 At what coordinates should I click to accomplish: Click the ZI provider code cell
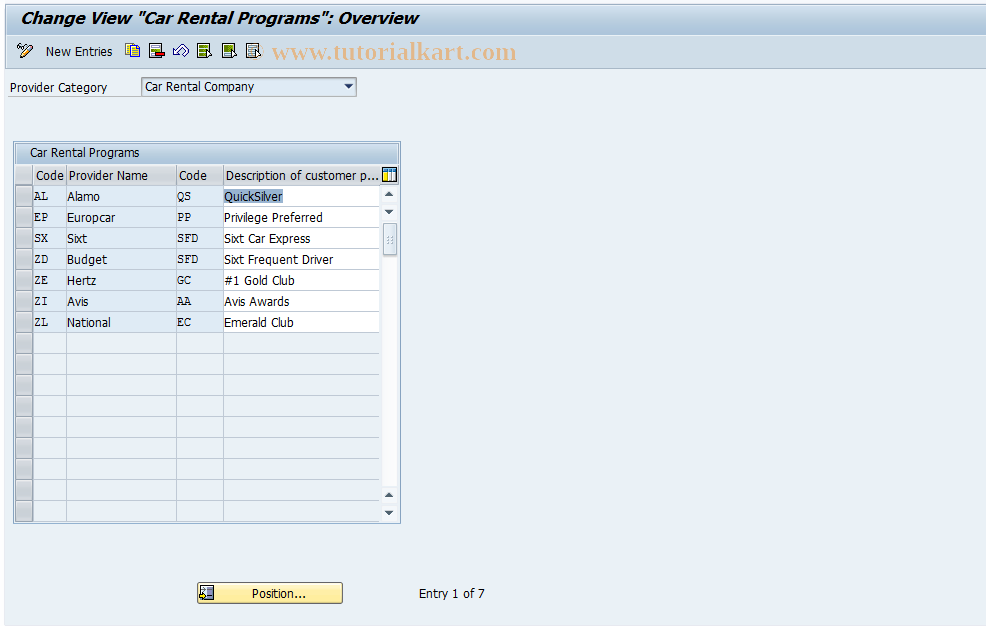[x=50, y=301]
